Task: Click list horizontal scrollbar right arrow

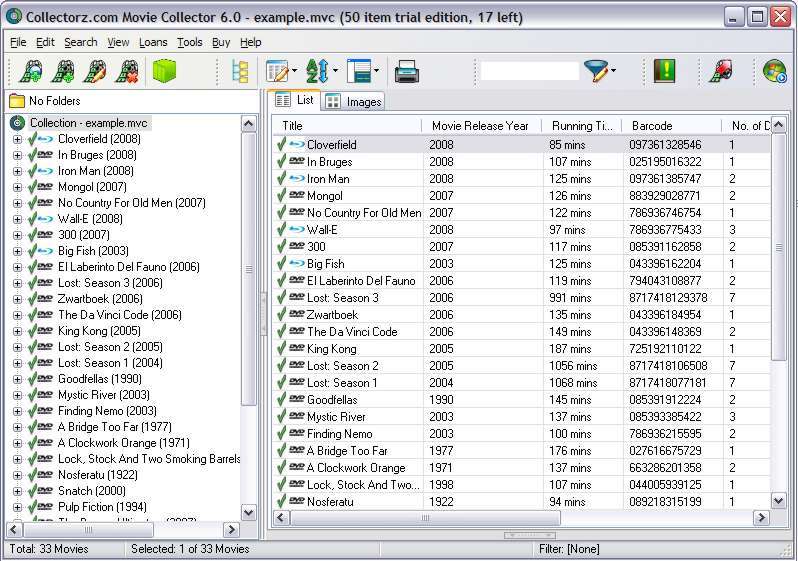Action: point(761,518)
